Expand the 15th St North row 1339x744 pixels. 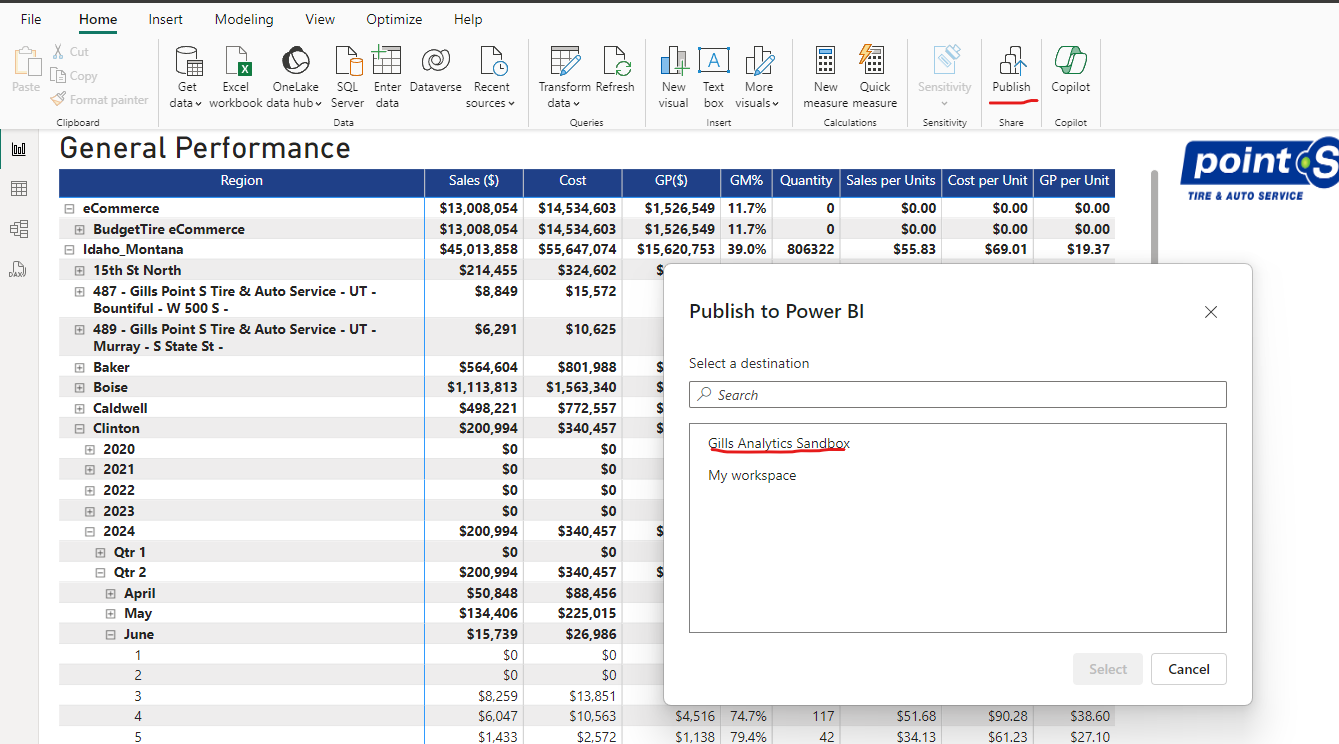click(80, 271)
